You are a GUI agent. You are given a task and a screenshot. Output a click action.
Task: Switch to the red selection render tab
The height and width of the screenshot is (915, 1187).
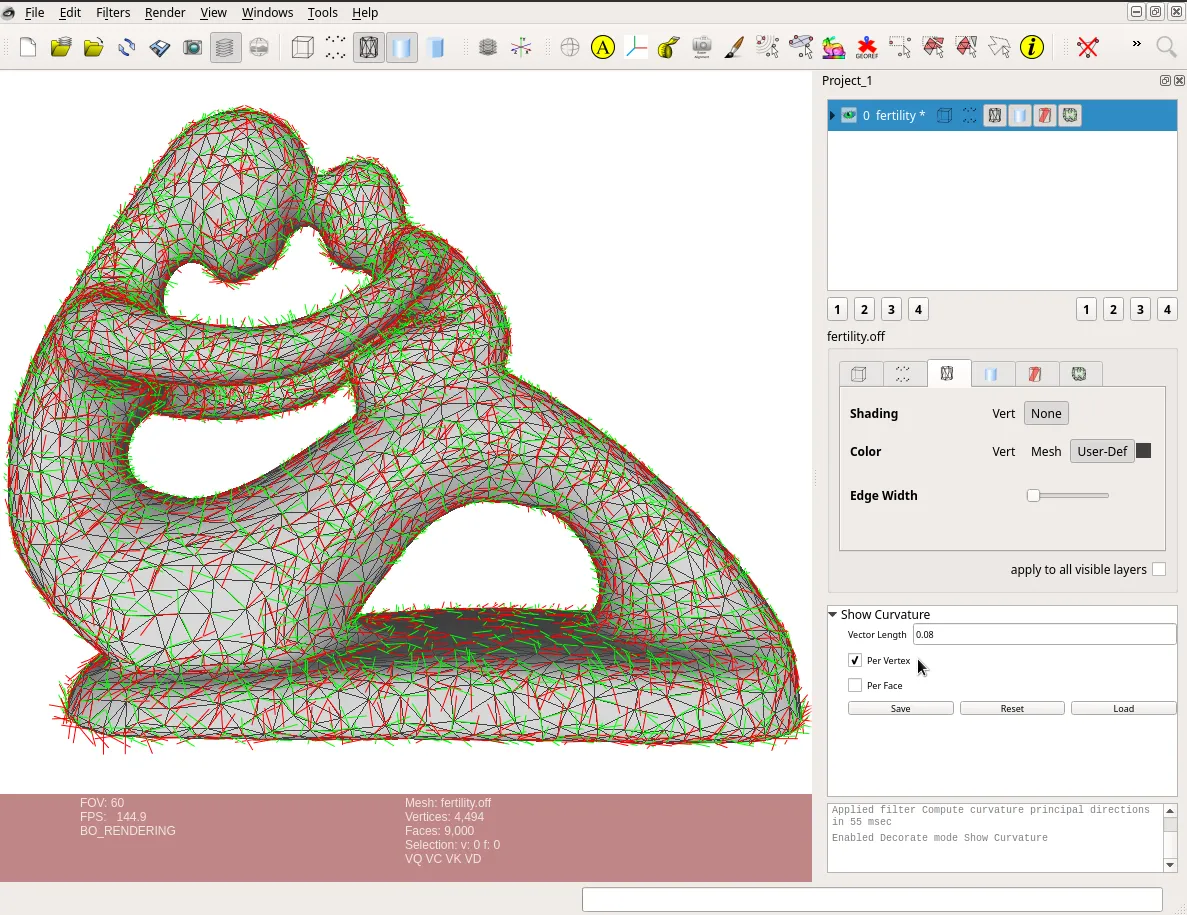point(1035,374)
